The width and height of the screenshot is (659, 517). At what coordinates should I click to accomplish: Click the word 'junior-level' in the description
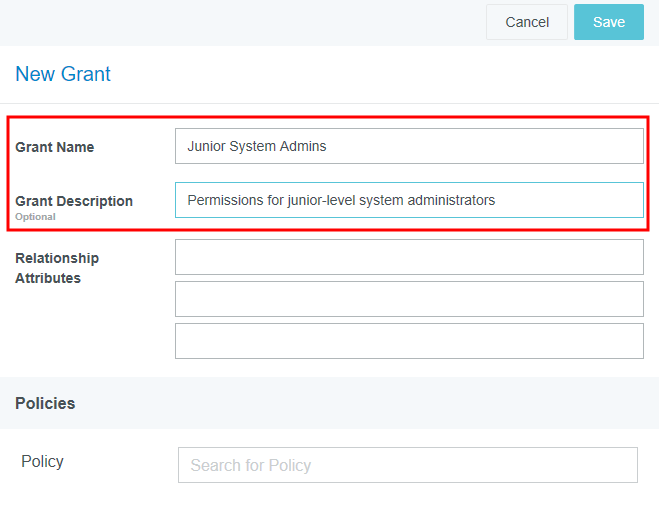pyautogui.click(x=326, y=200)
